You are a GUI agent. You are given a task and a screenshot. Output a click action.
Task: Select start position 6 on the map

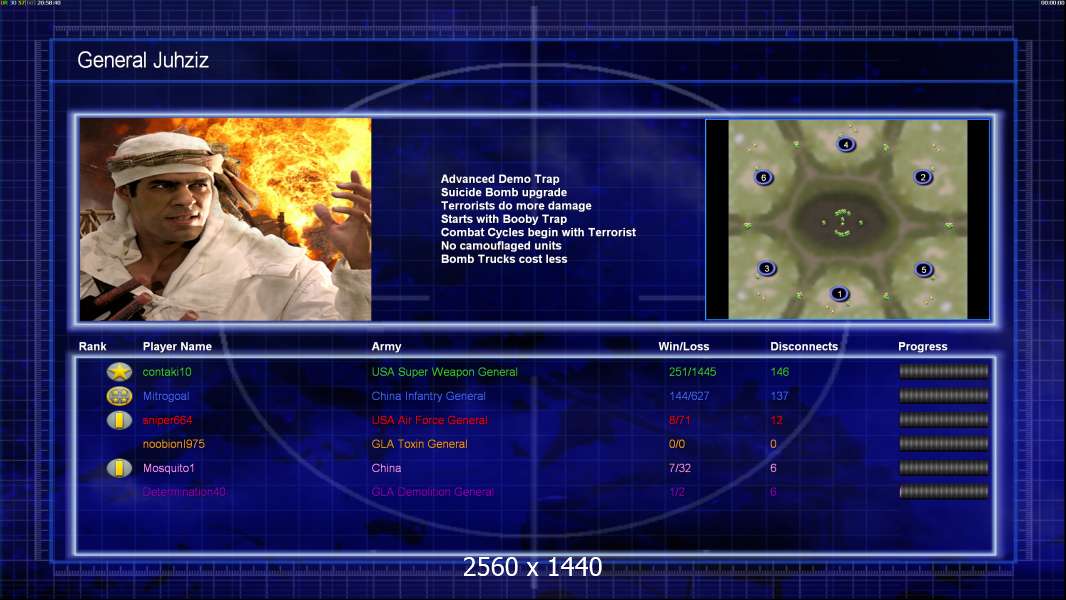(x=763, y=178)
